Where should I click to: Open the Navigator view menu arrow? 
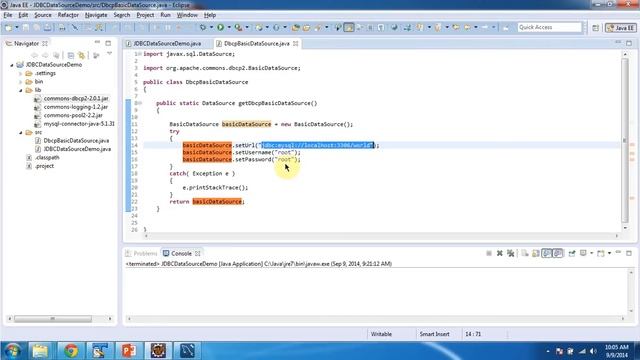coord(109,54)
